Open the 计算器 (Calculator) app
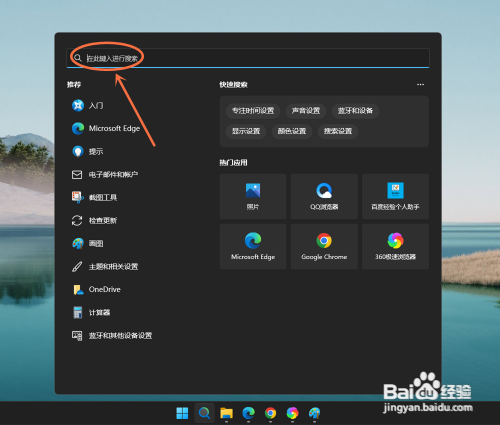The width and height of the screenshot is (500, 425). [91, 312]
